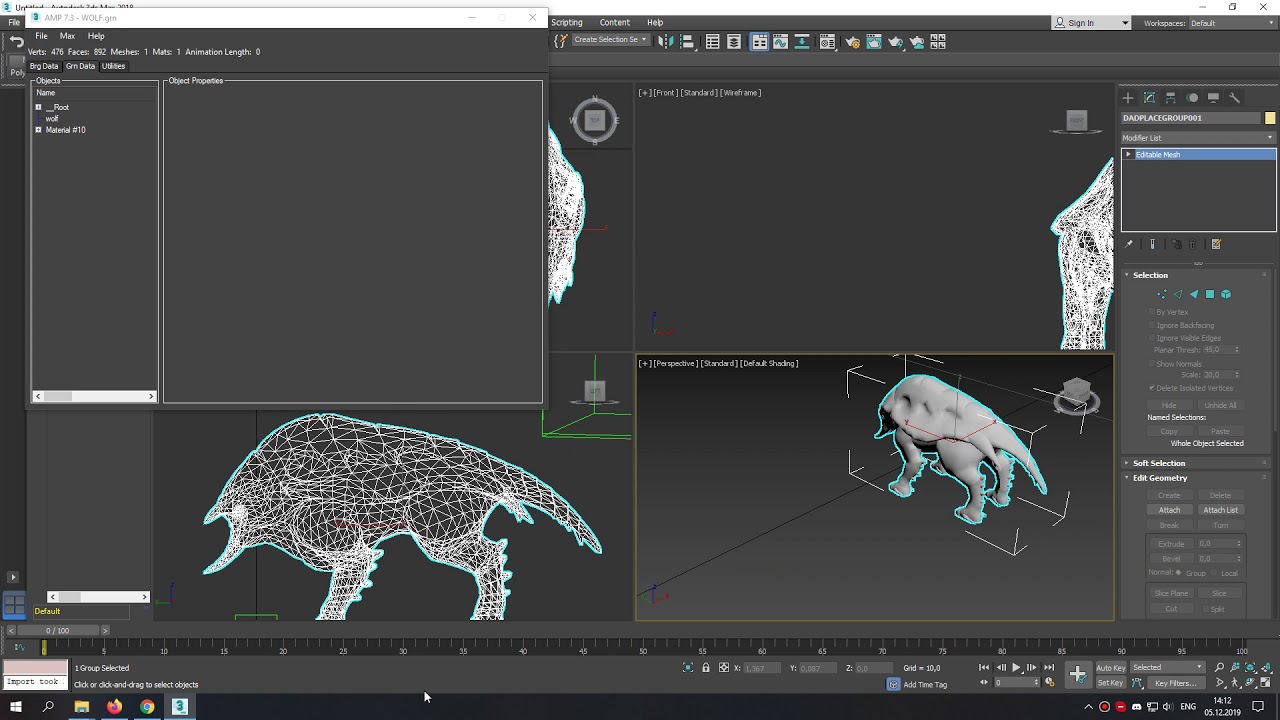The width and height of the screenshot is (1280, 720).
Task: Toggle the Scene Explorer icon
Action: (x=712, y=41)
